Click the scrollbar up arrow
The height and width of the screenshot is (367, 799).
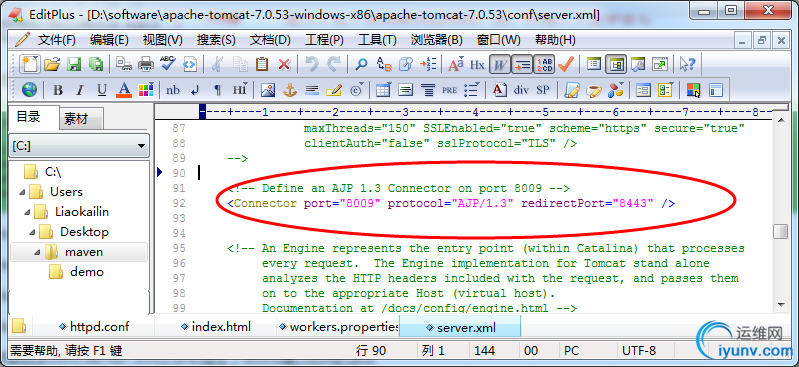[780, 119]
